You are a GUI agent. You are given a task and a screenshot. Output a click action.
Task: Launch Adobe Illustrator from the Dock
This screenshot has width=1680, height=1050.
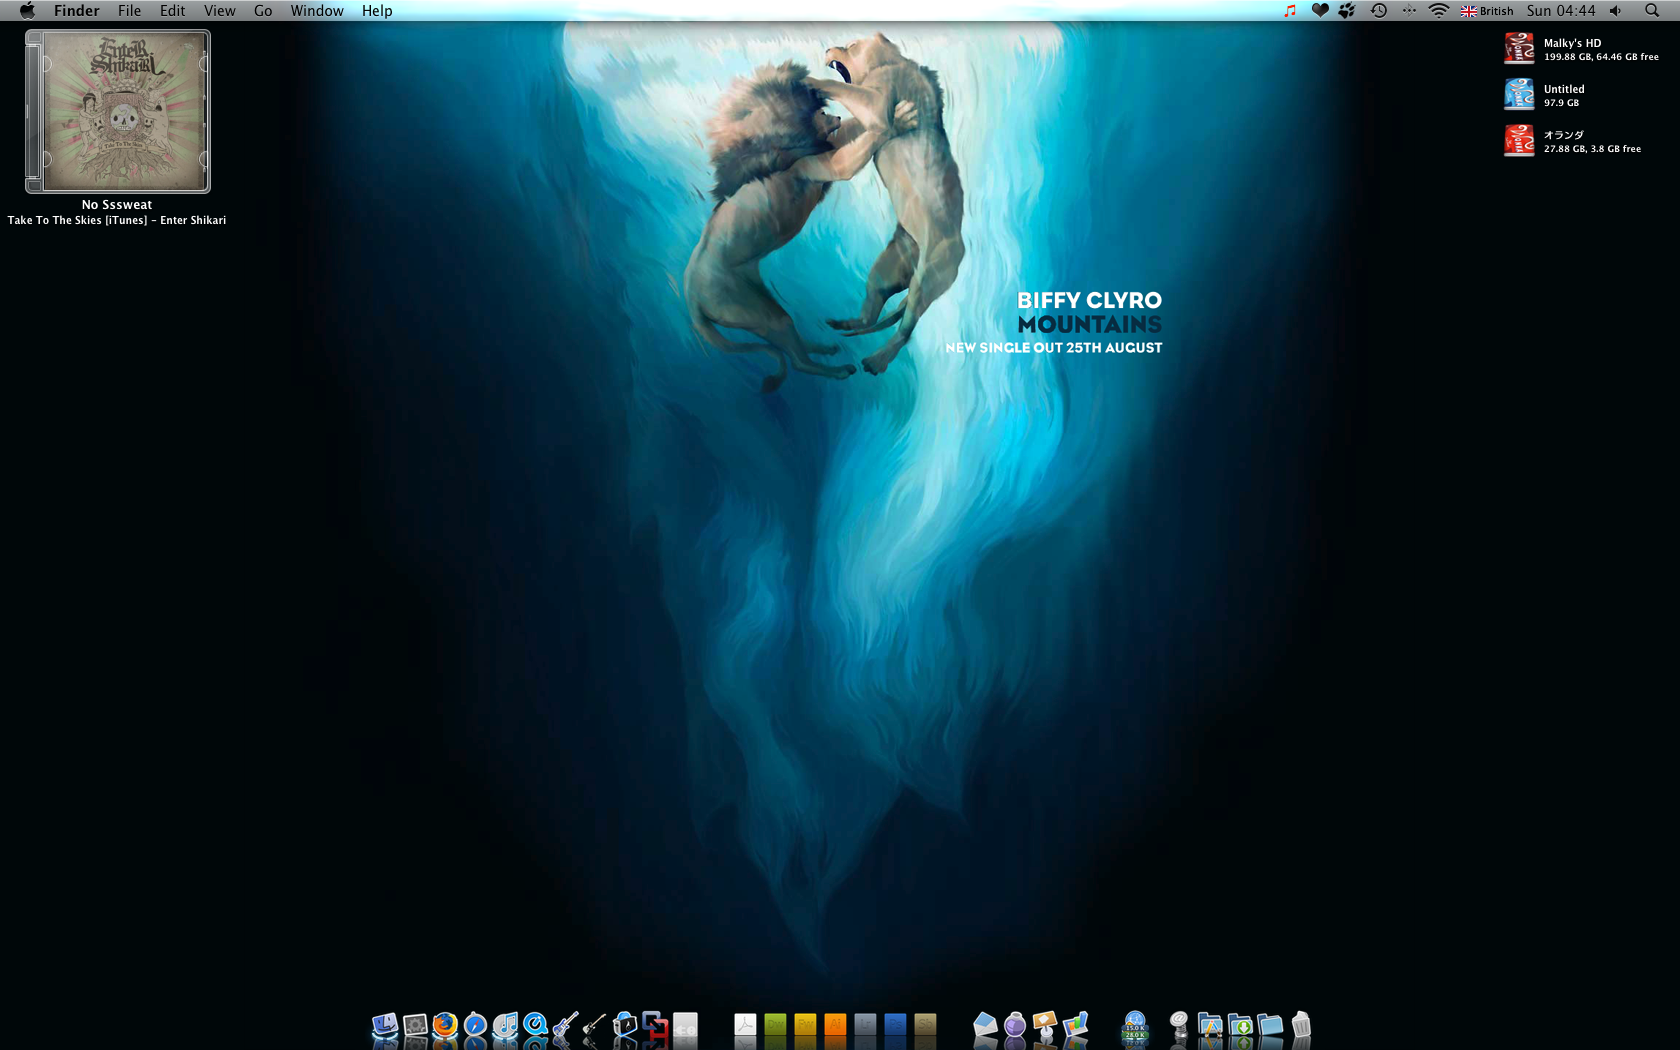coord(835,1026)
